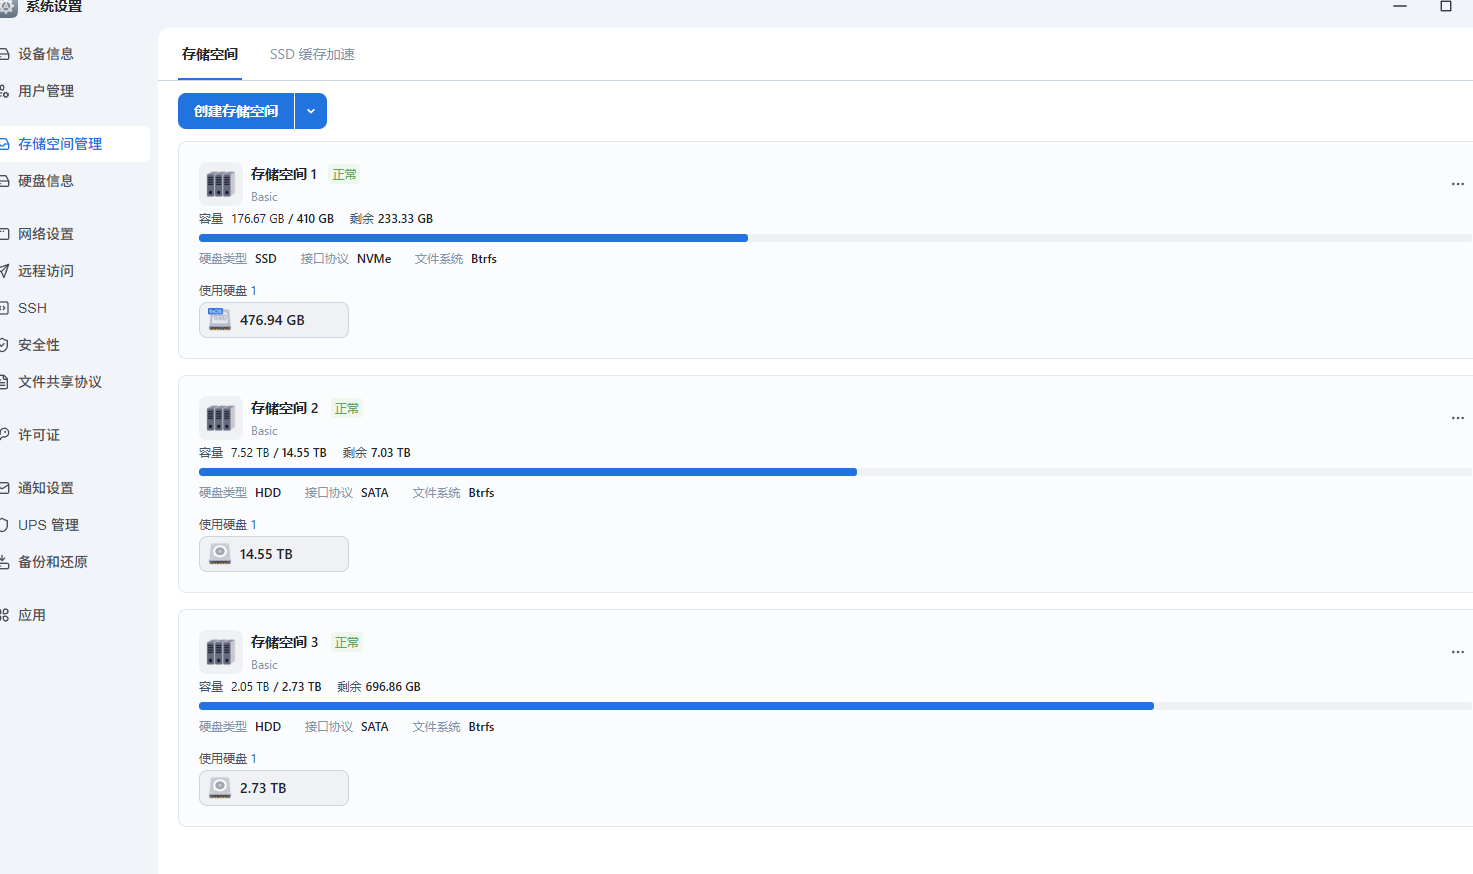Image resolution: width=1473 pixels, height=874 pixels.
Task: Open 硬盘信息 in the sidebar
Action: coord(46,181)
